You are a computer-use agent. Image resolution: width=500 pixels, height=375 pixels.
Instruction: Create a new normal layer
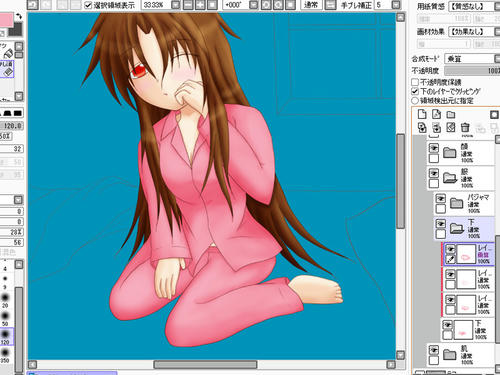point(422,114)
